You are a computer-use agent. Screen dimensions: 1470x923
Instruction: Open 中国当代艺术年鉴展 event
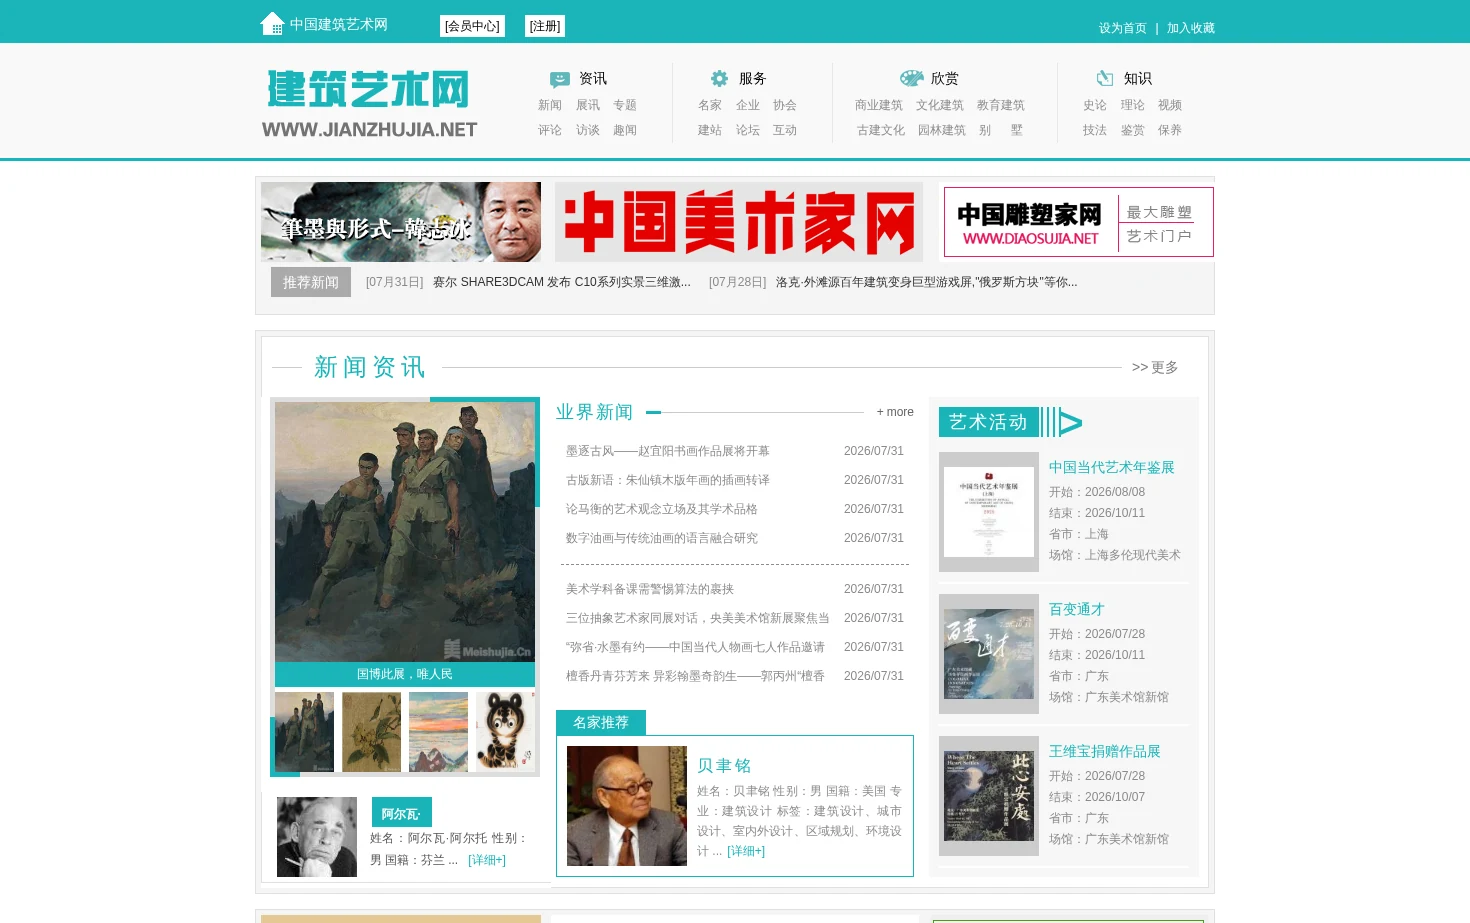tap(1112, 467)
